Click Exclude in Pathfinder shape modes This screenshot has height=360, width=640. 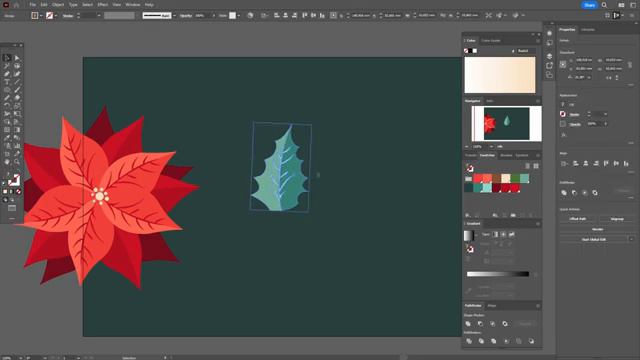(505, 324)
